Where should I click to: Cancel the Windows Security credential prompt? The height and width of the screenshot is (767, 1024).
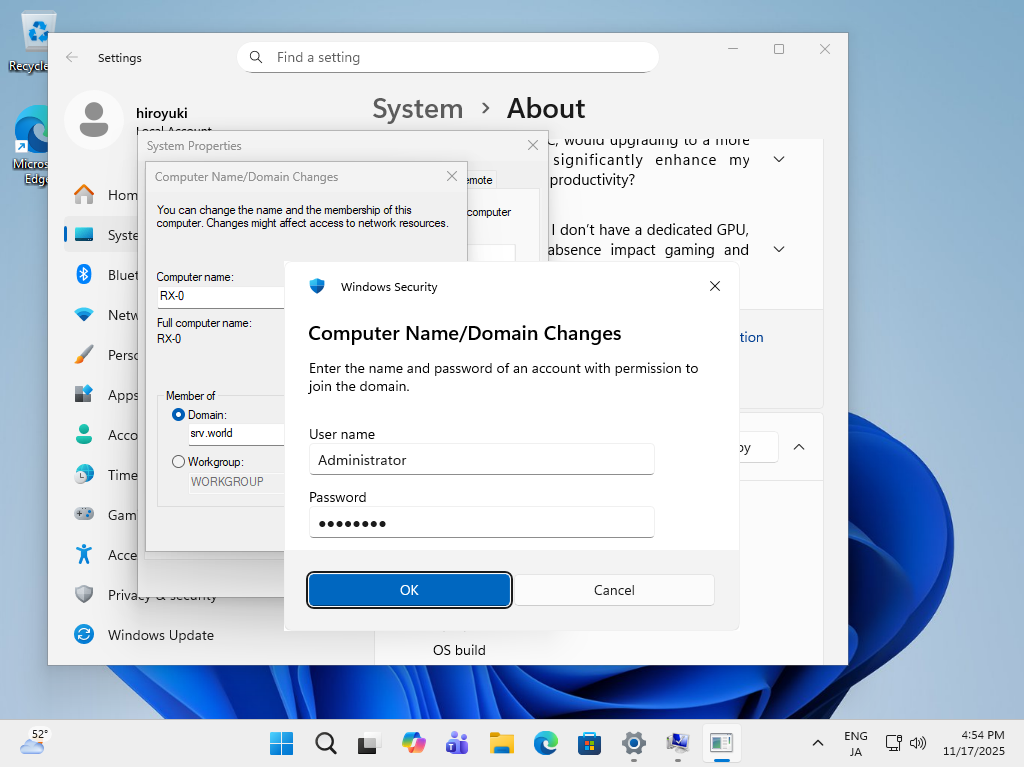click(614, 590)
